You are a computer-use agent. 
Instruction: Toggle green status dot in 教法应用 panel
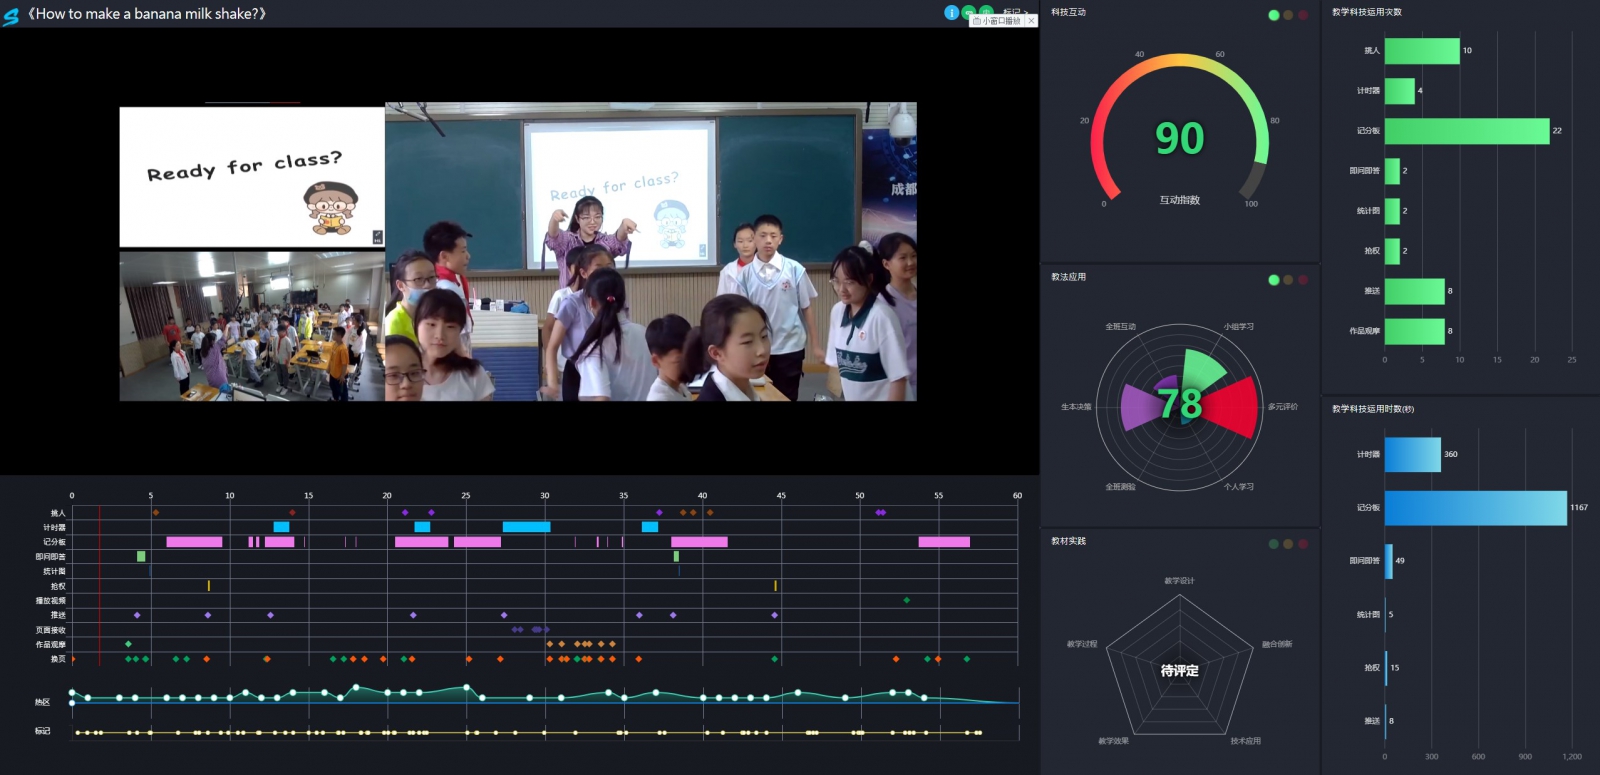pos(1273,280)
